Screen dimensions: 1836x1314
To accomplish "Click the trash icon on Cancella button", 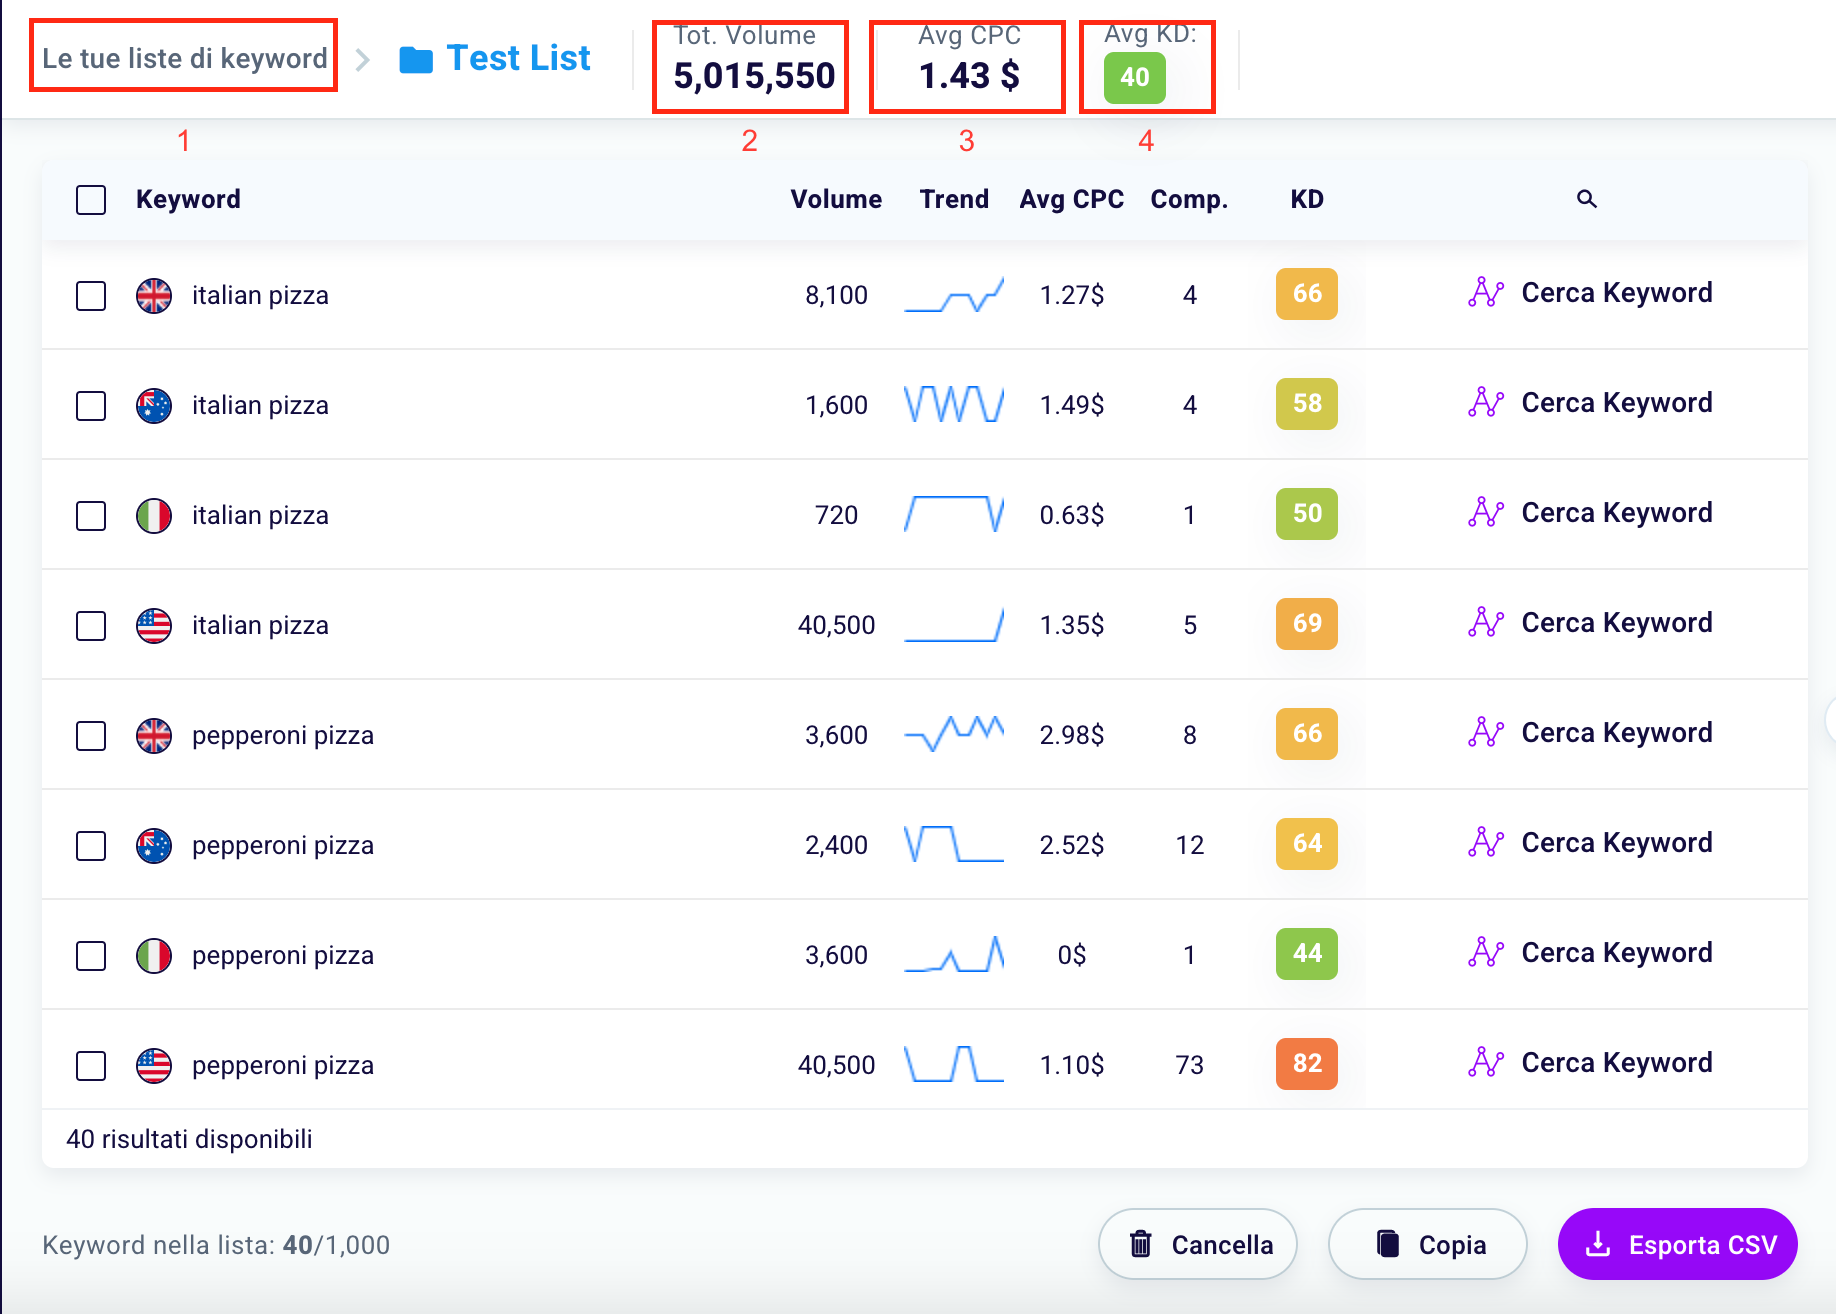I will [1140, 1244].
